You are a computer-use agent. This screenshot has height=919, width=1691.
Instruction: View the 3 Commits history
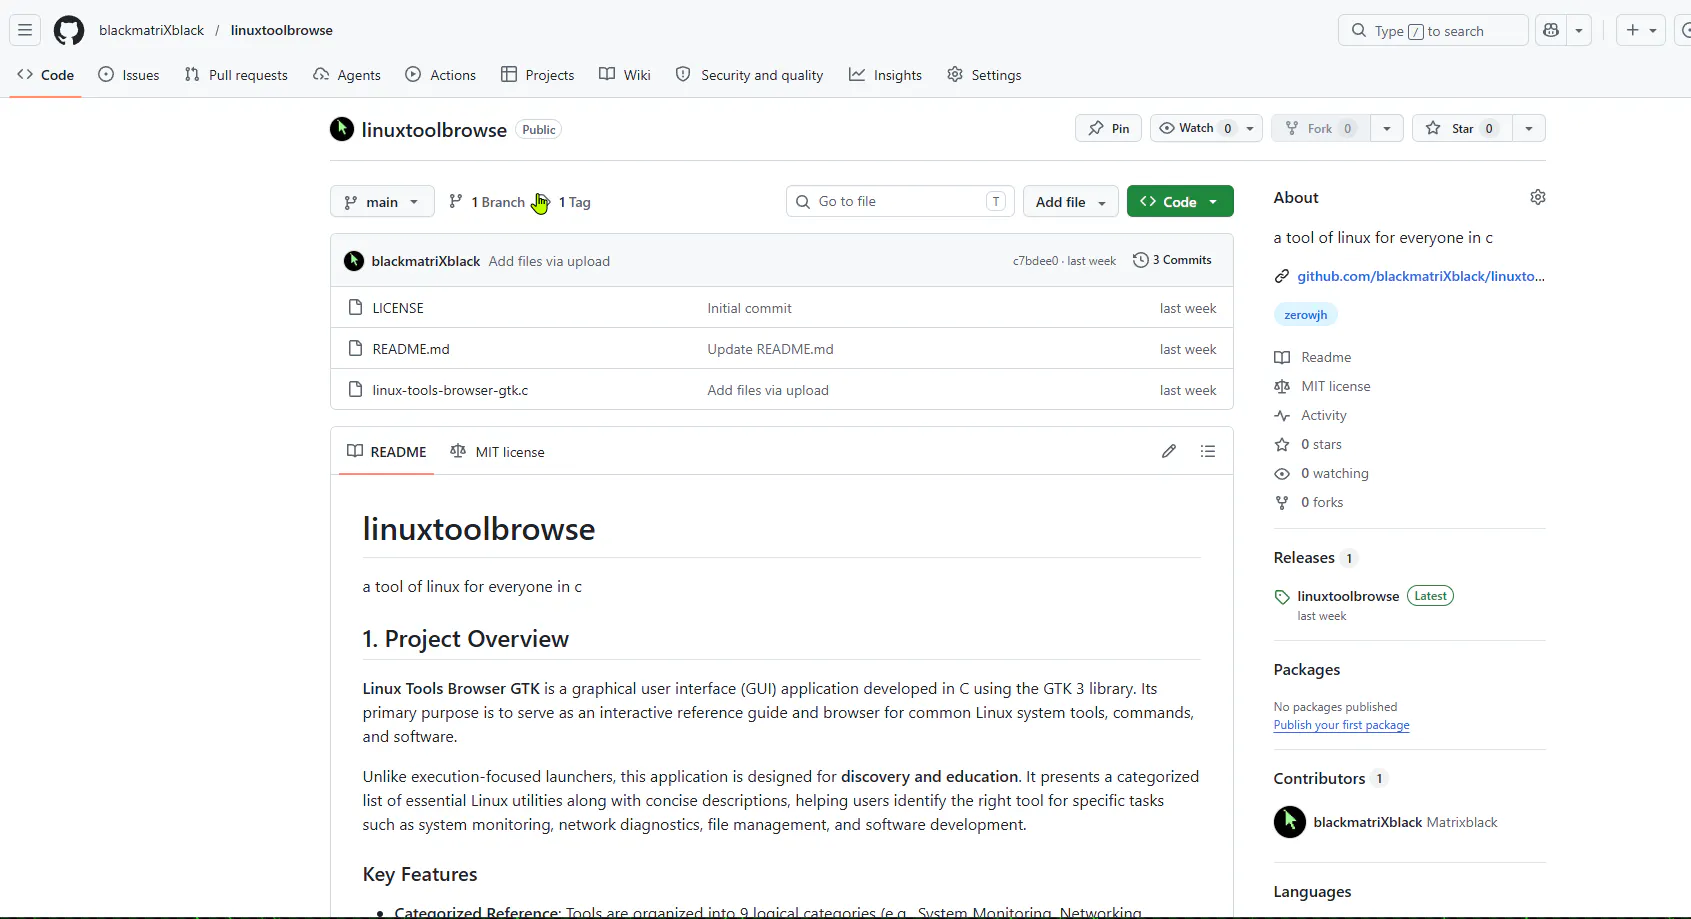tap(1172, 260)
